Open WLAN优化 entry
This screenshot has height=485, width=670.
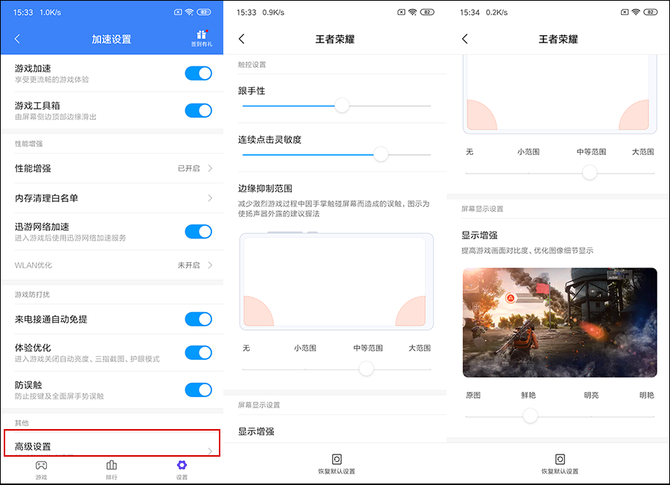(112, 265)
